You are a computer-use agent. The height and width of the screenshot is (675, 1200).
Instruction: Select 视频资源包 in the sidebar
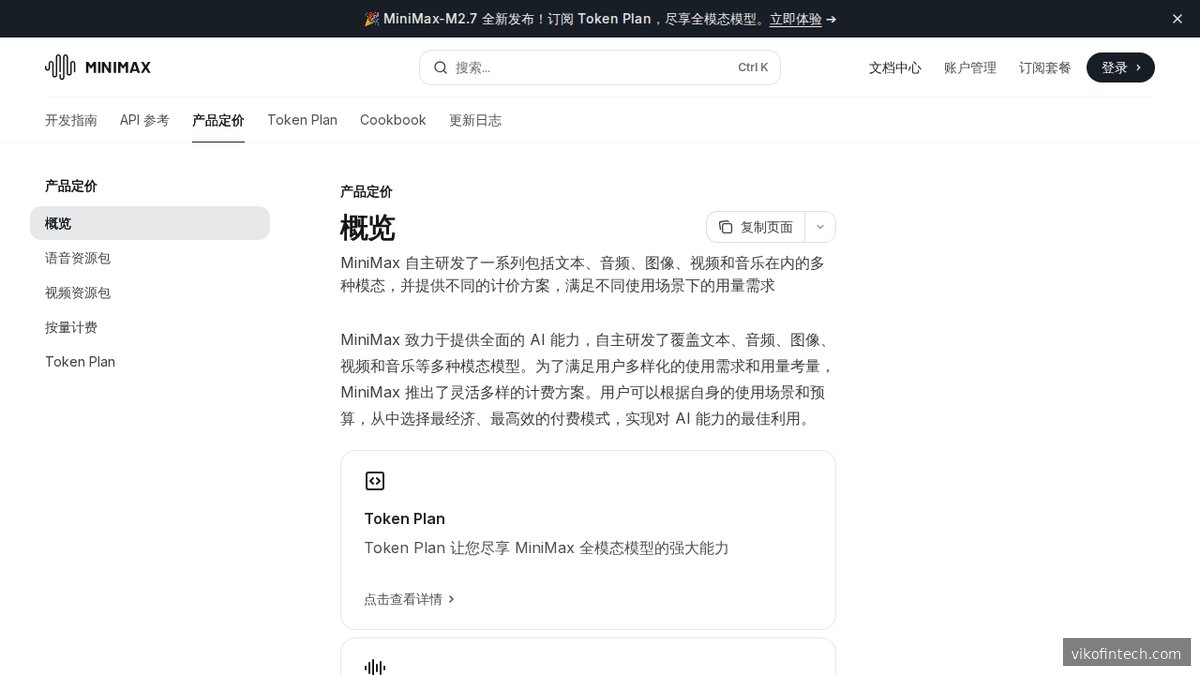point(78,293)
